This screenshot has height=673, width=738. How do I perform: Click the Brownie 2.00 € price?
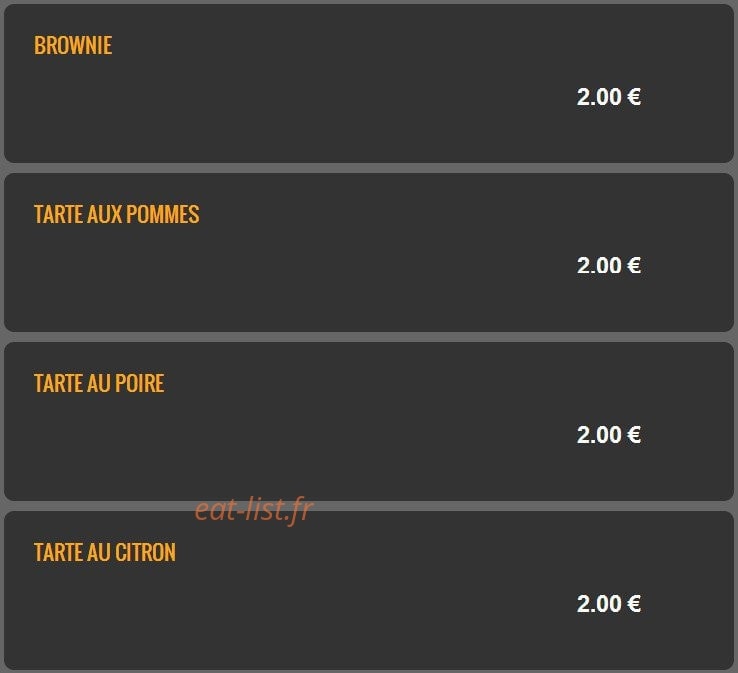pos(609,97)
